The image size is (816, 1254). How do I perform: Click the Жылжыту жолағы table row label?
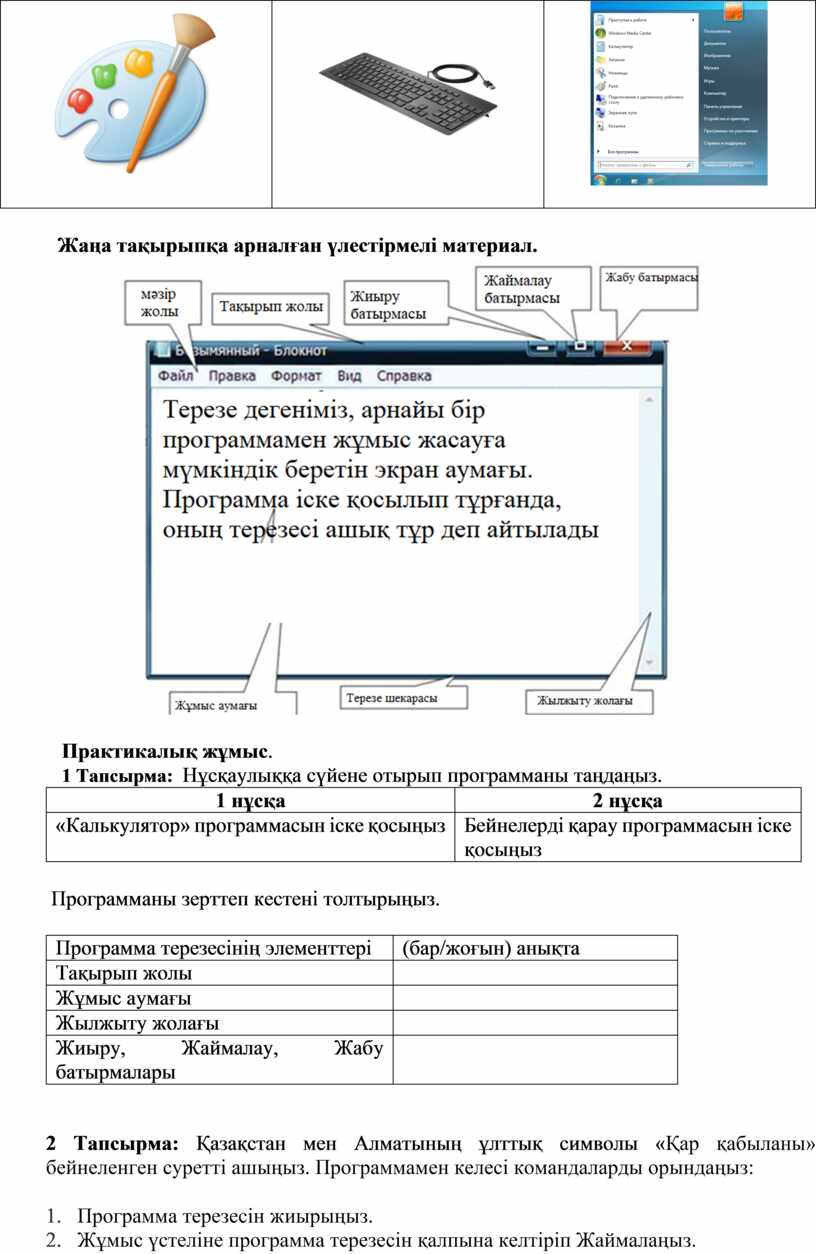click(138, 1023)
